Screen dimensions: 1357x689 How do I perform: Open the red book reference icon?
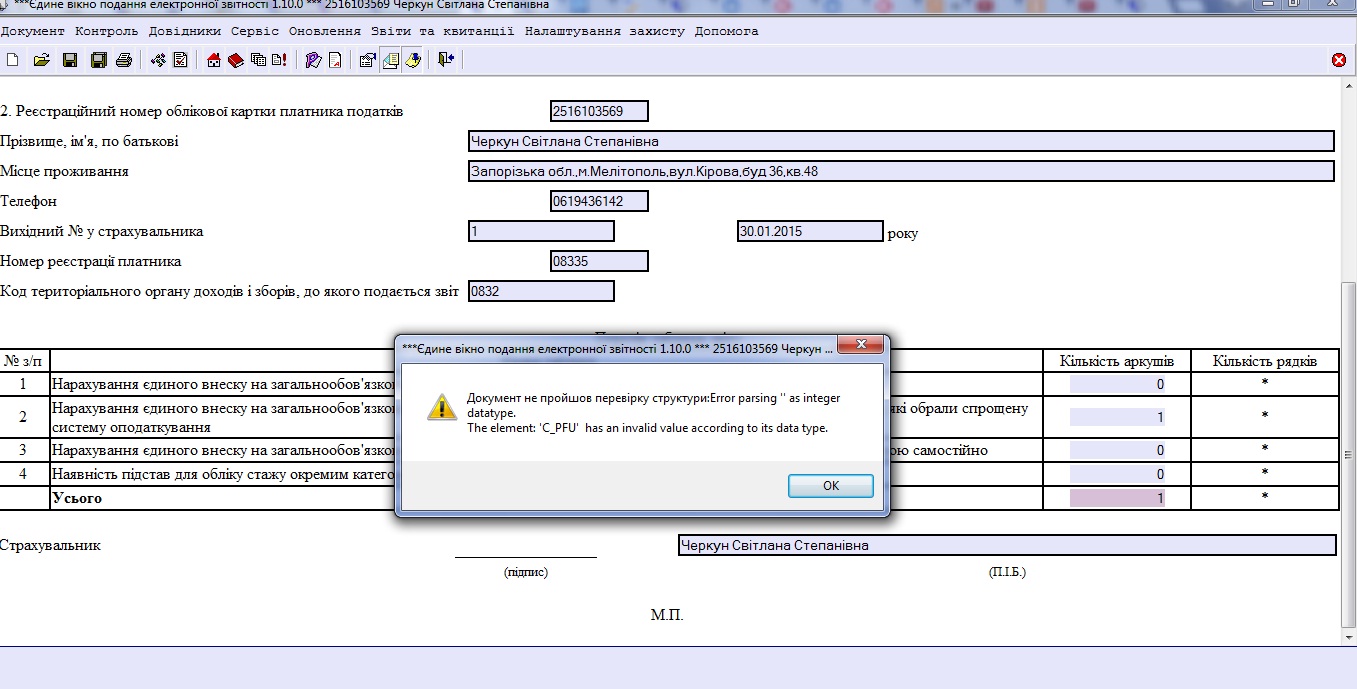(236, 60)
